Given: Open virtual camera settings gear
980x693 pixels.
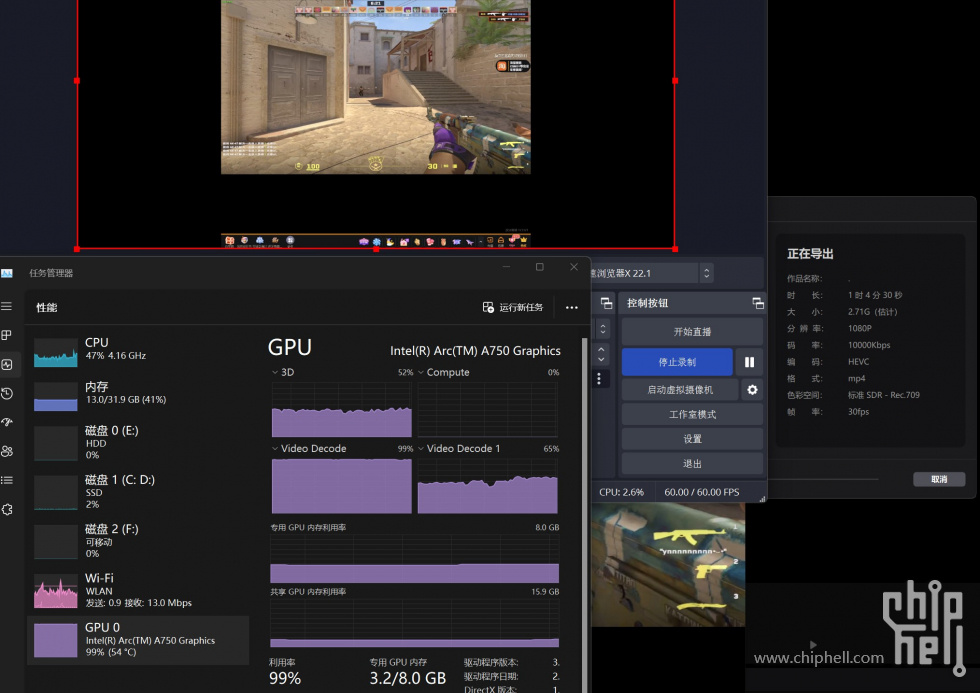Looking at the screenshot, I should click(x=752, y=390).
